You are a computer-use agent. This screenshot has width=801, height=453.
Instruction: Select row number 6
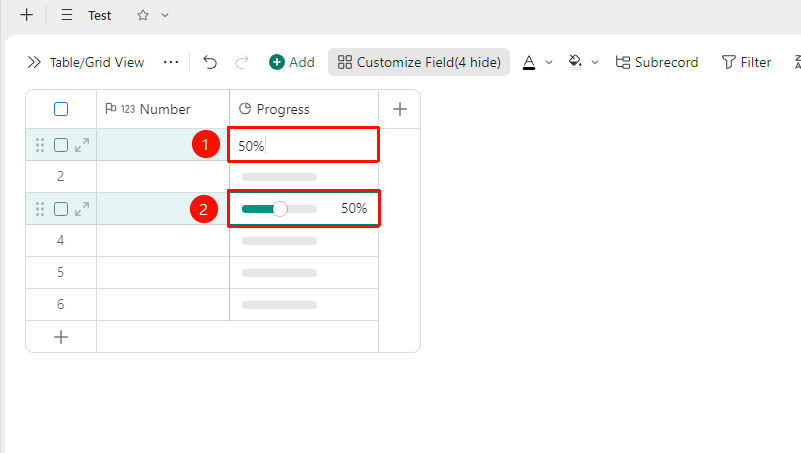[x=60, y=304]
